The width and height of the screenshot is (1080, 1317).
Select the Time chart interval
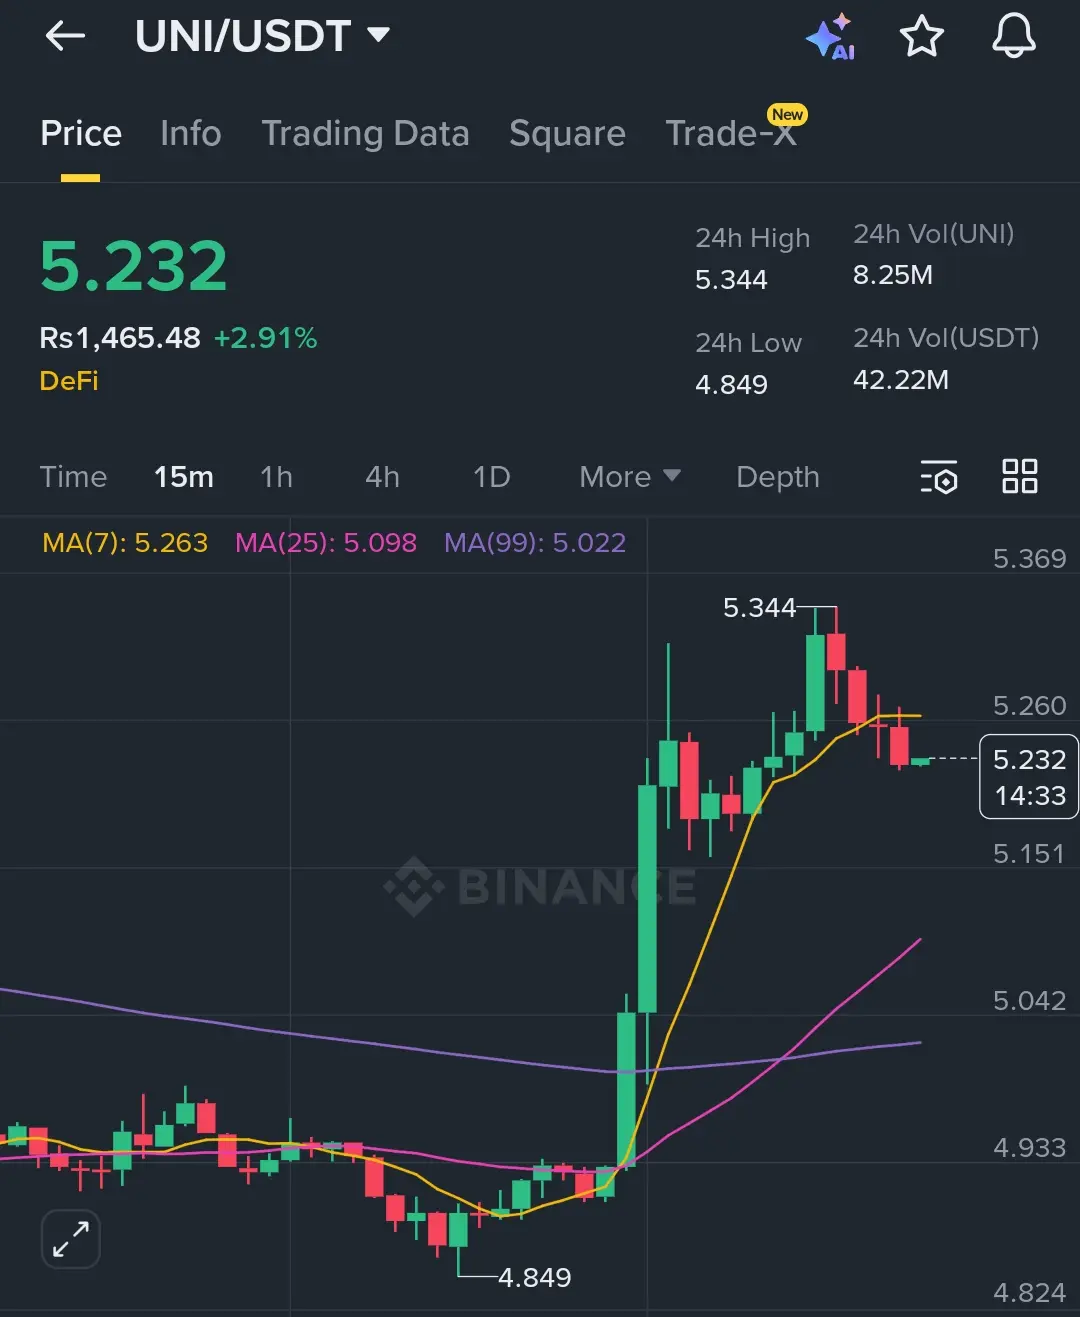tap(73, 477)
